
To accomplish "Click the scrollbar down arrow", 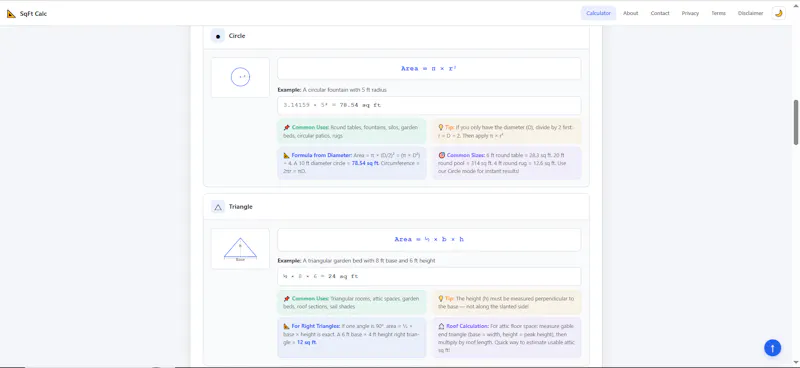I will (x=795, y=362).
